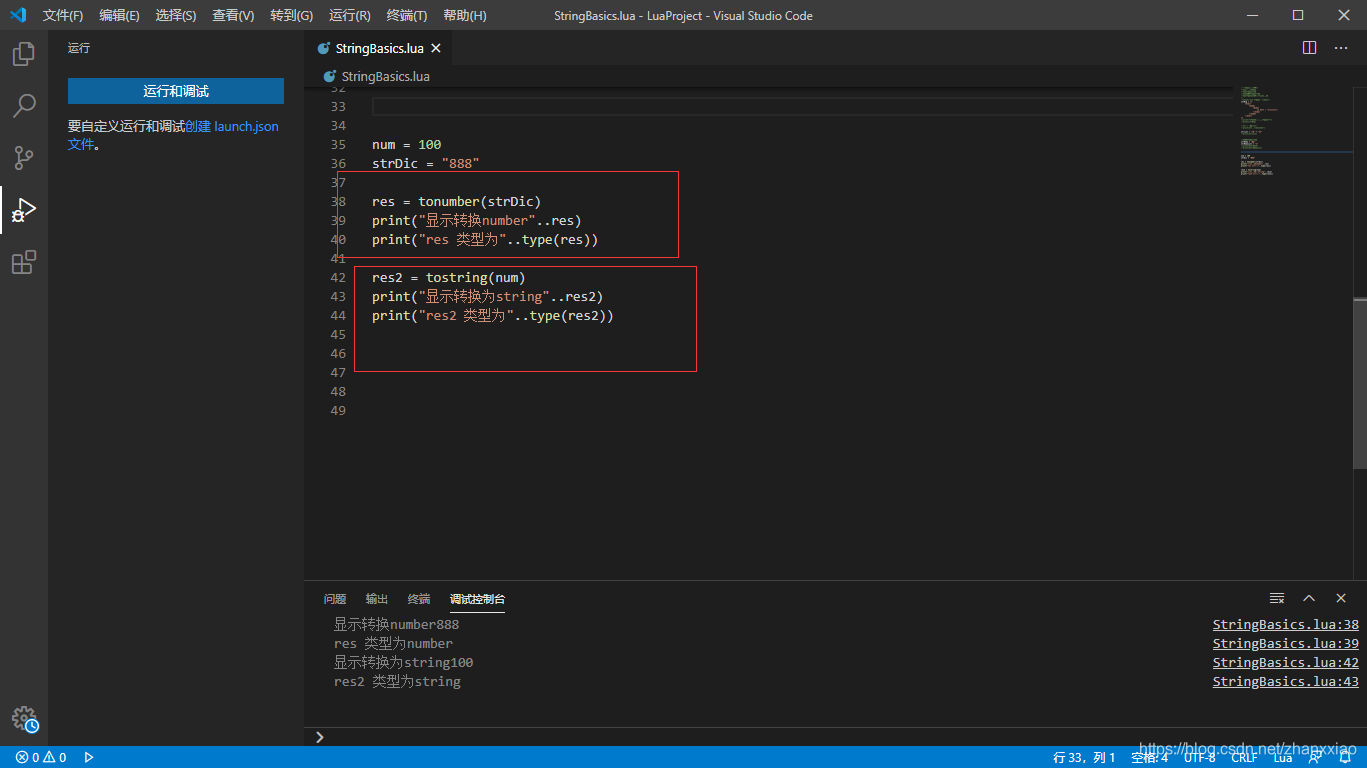Screen dimensions: 1367x768
Task: Open the Explorer view in activity bar
Action: pos(24,54)
